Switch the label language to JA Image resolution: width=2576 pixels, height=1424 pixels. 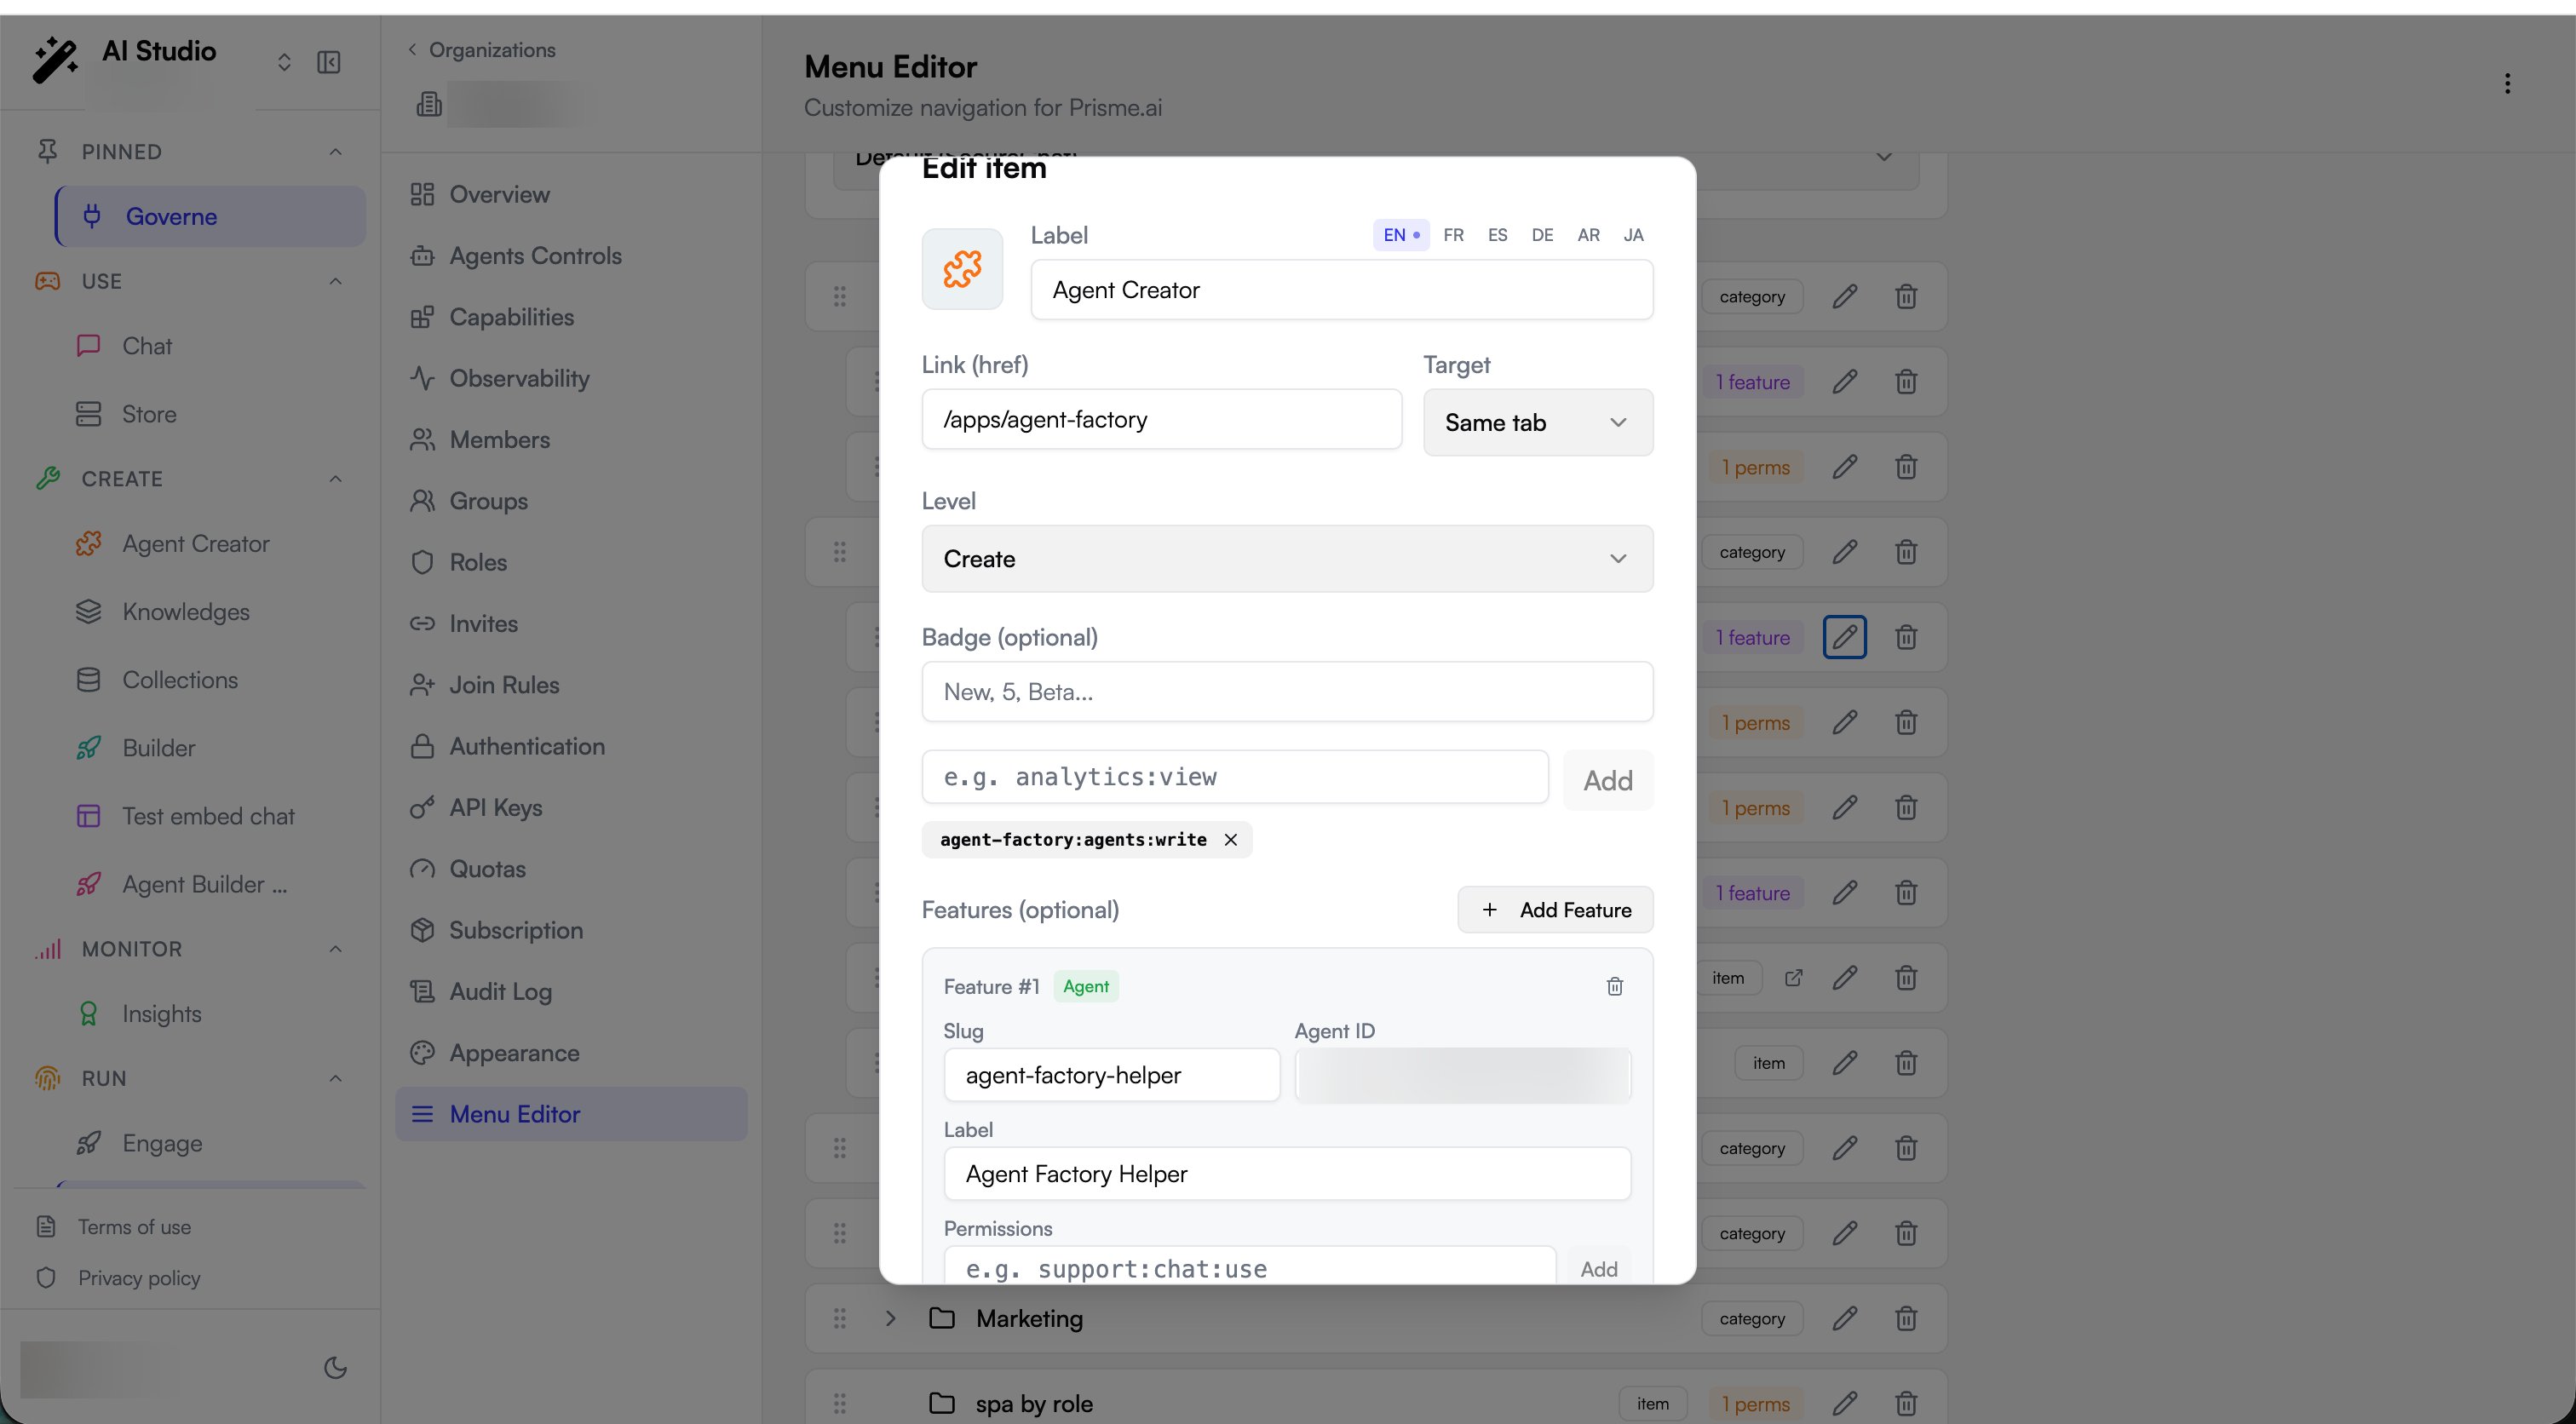1633,235
